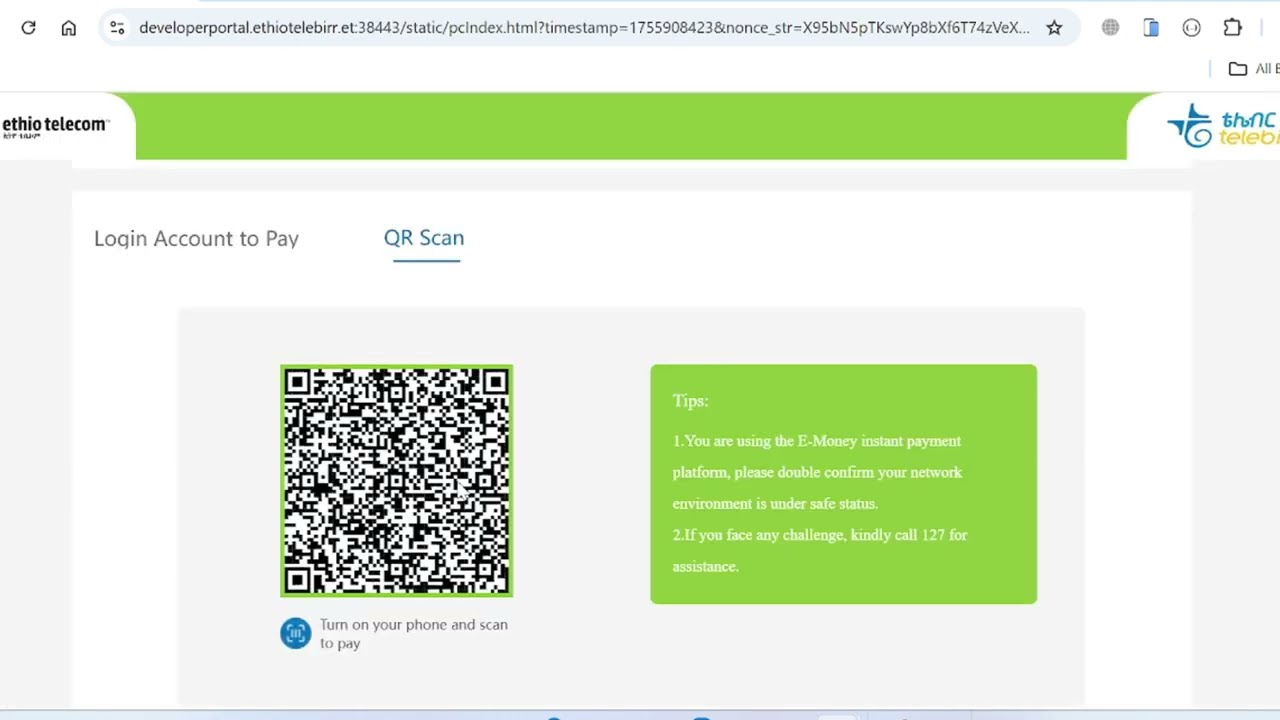This screenshot has width=1280, height=720.
Task: Click the 'E-Money instant payment' tip line
Action: click(817, 441)
